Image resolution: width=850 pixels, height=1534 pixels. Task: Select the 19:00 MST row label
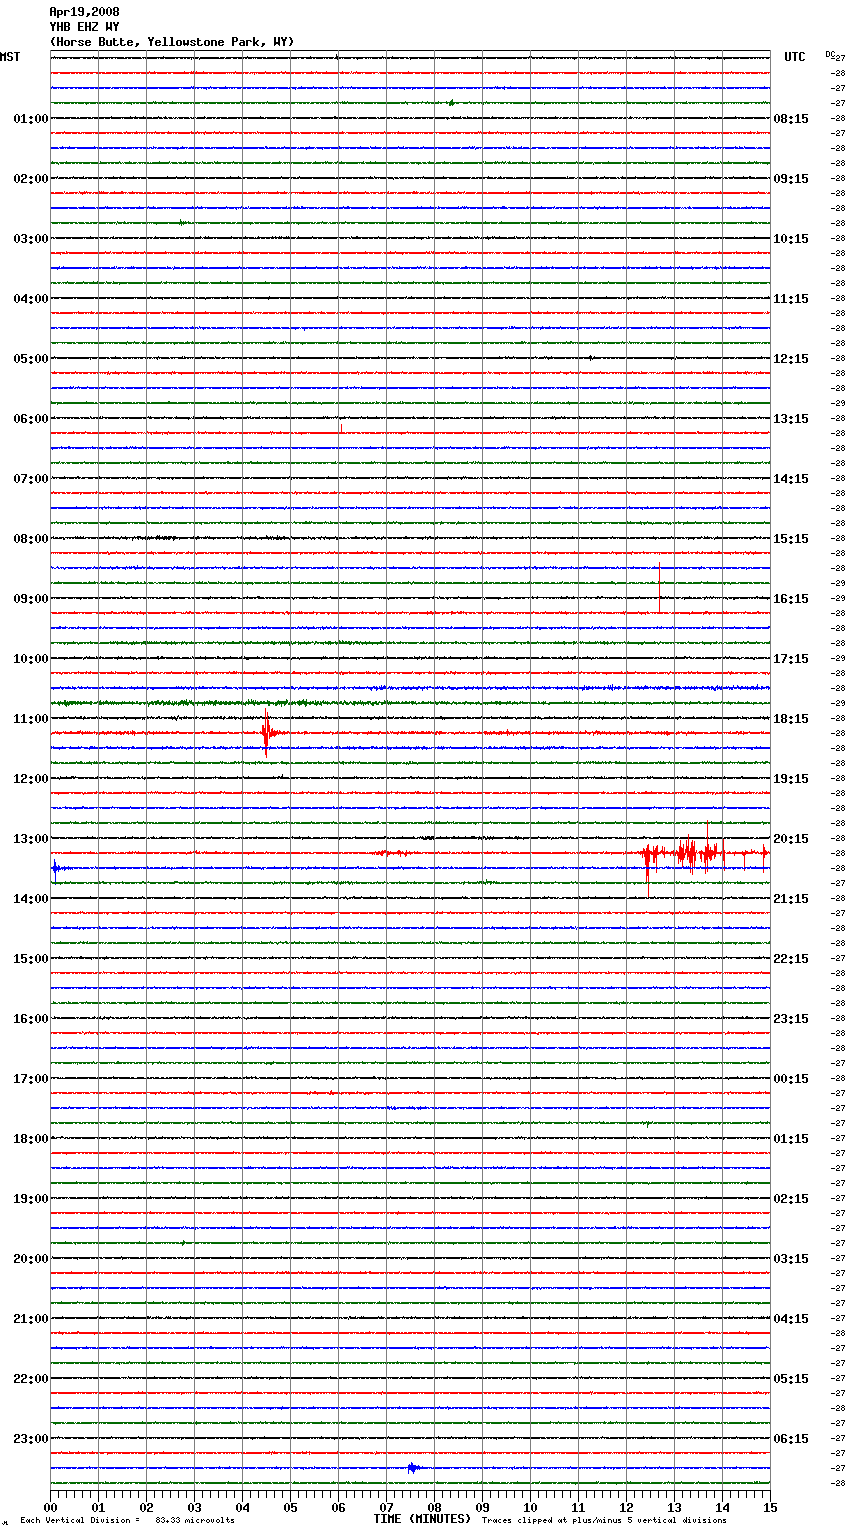point(30,1199)
